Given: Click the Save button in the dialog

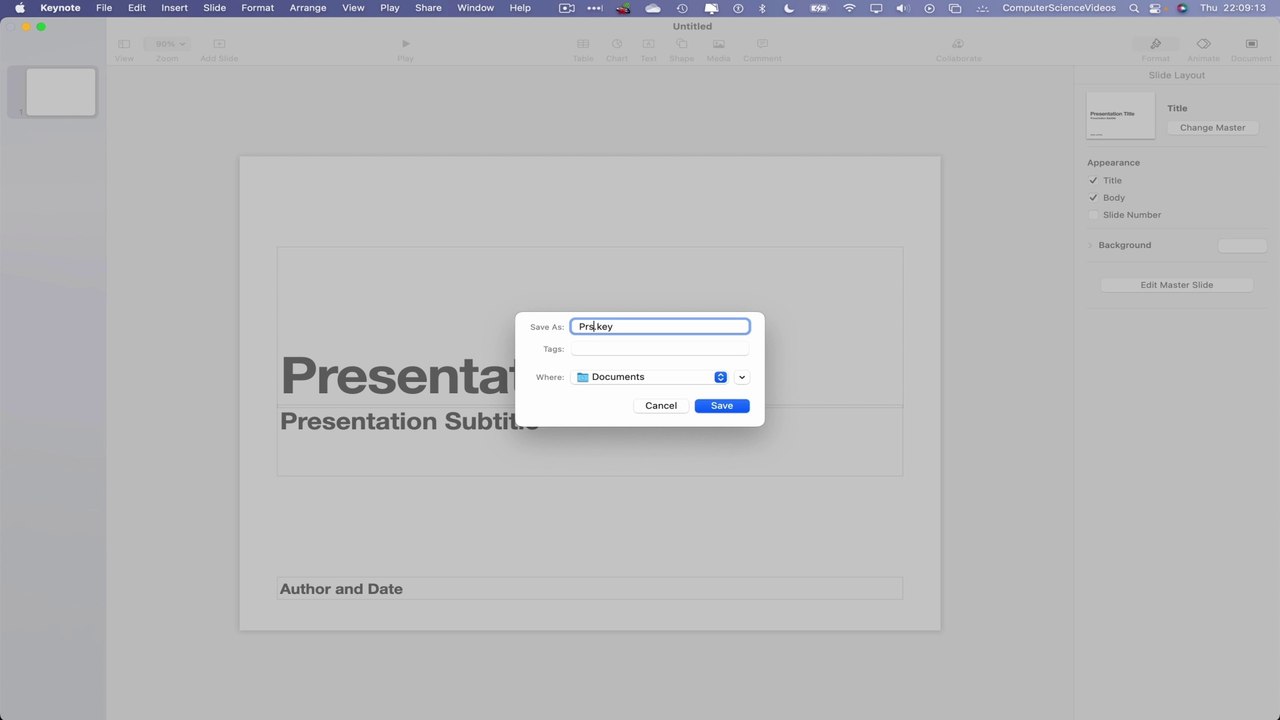Looking at the screenshot, I should [722, 405].
